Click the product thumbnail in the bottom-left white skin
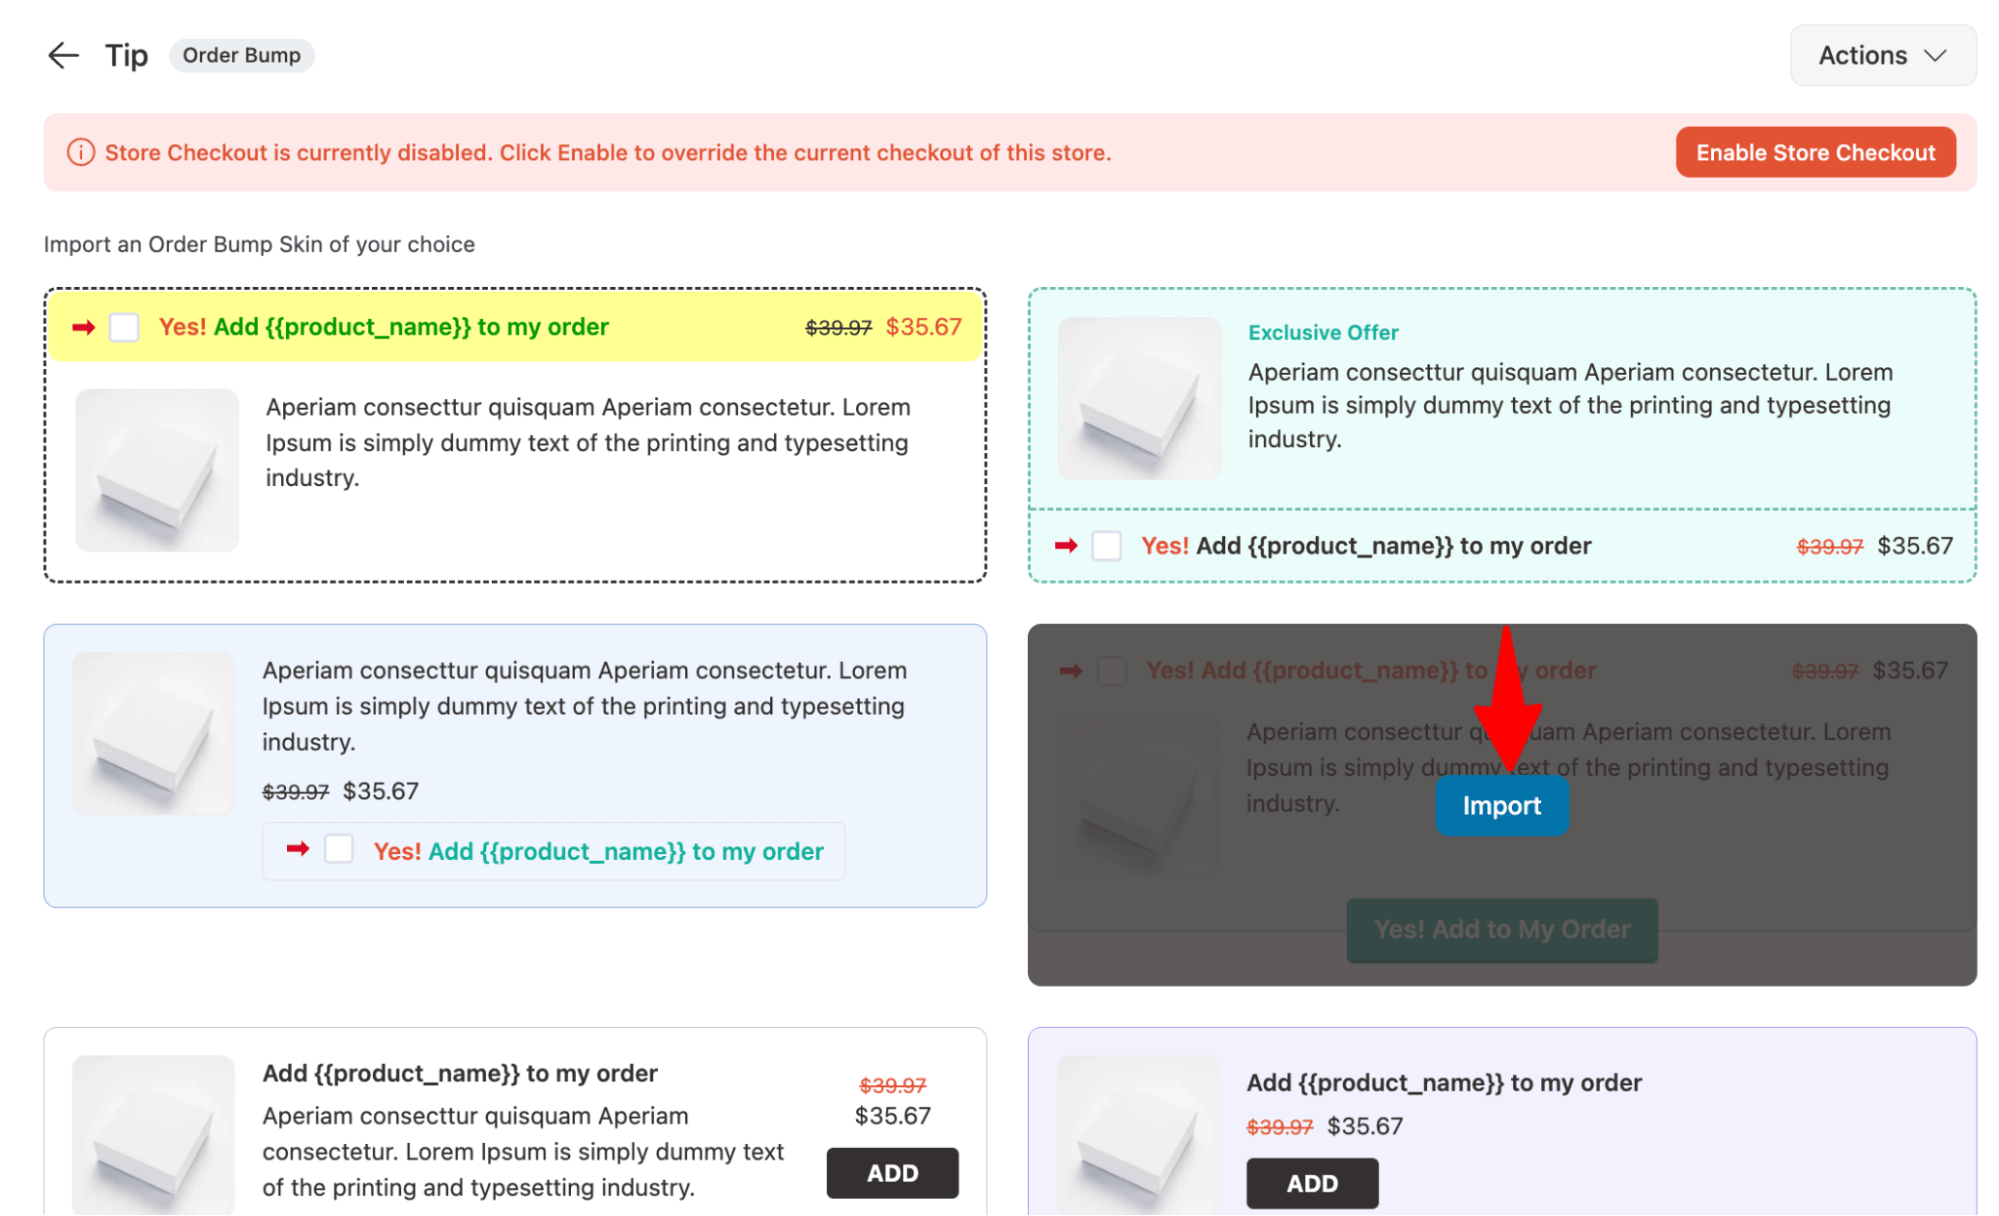Viewport: 1999px width, 1216px height. pyautogui.click(x=153, y=1135)
